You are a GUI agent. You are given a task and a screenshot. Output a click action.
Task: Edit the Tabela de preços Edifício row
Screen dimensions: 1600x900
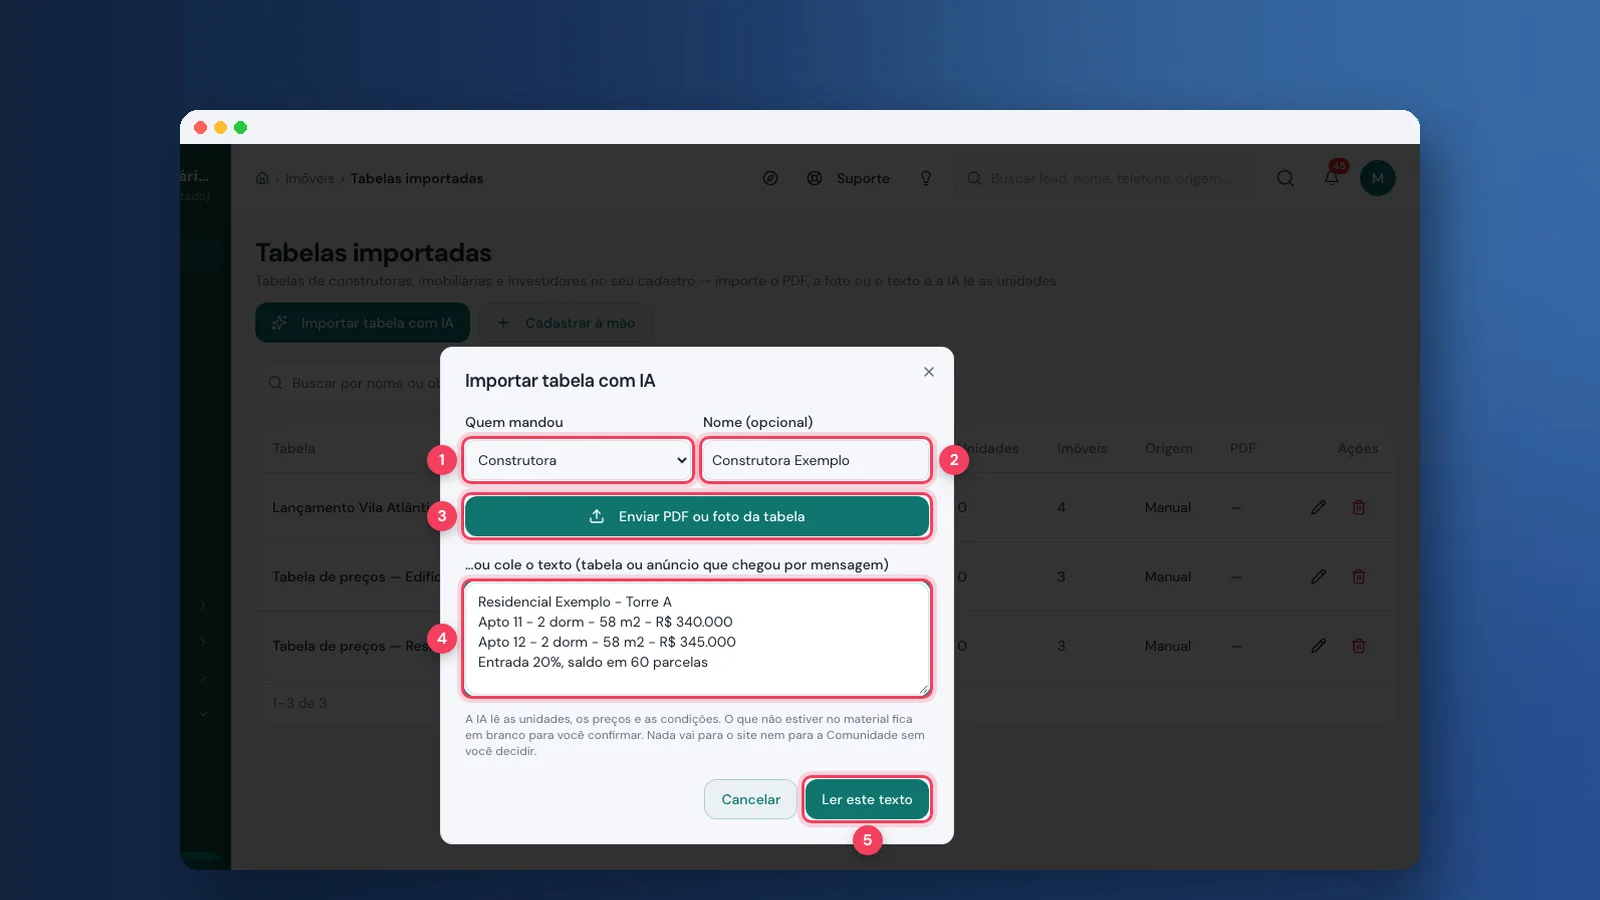point(1319,576)
